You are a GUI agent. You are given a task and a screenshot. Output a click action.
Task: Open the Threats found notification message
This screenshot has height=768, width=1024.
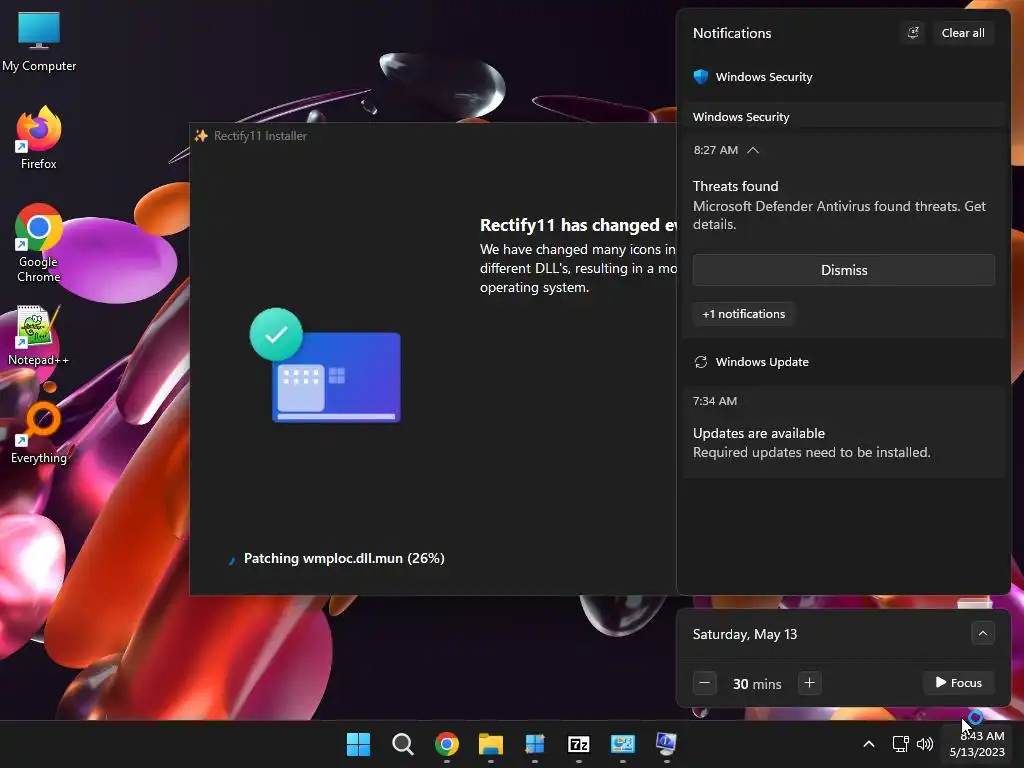[839, 205]
